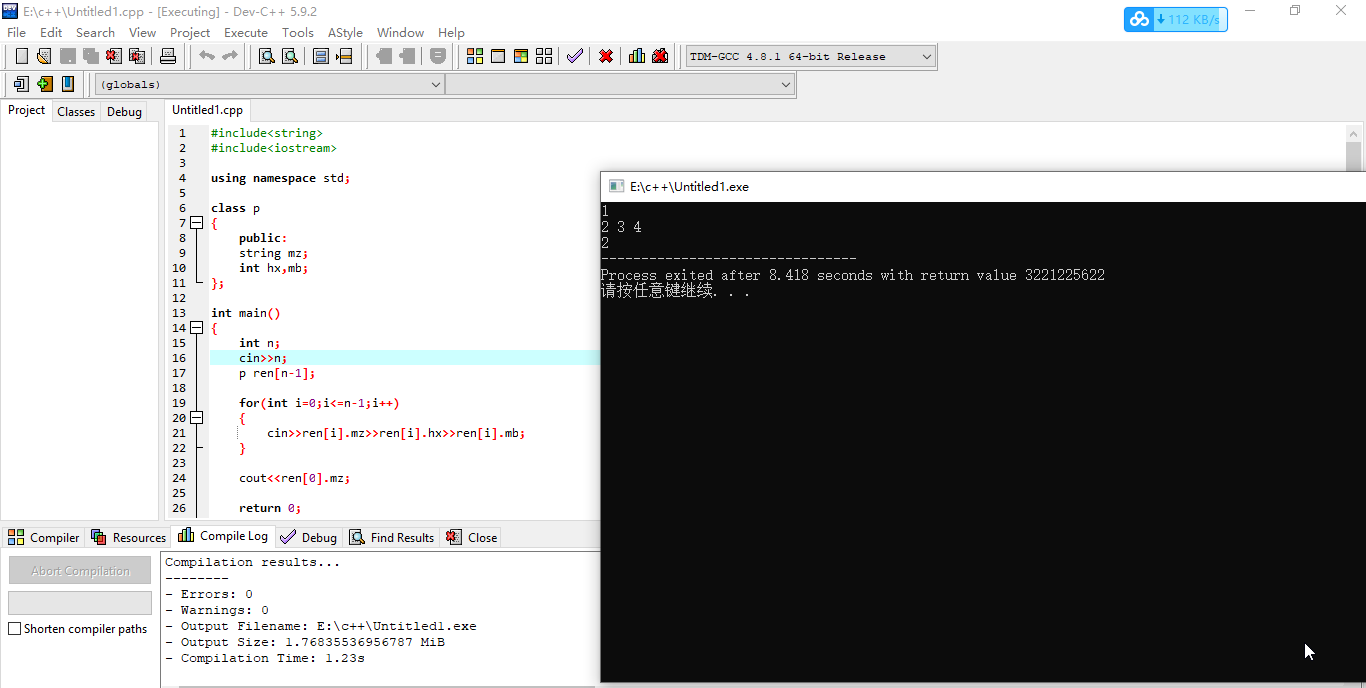Click the Debug checkmark toolbar icon
Image resolution: width=1366 pixels, height=688 pixels.
point(575,56)
